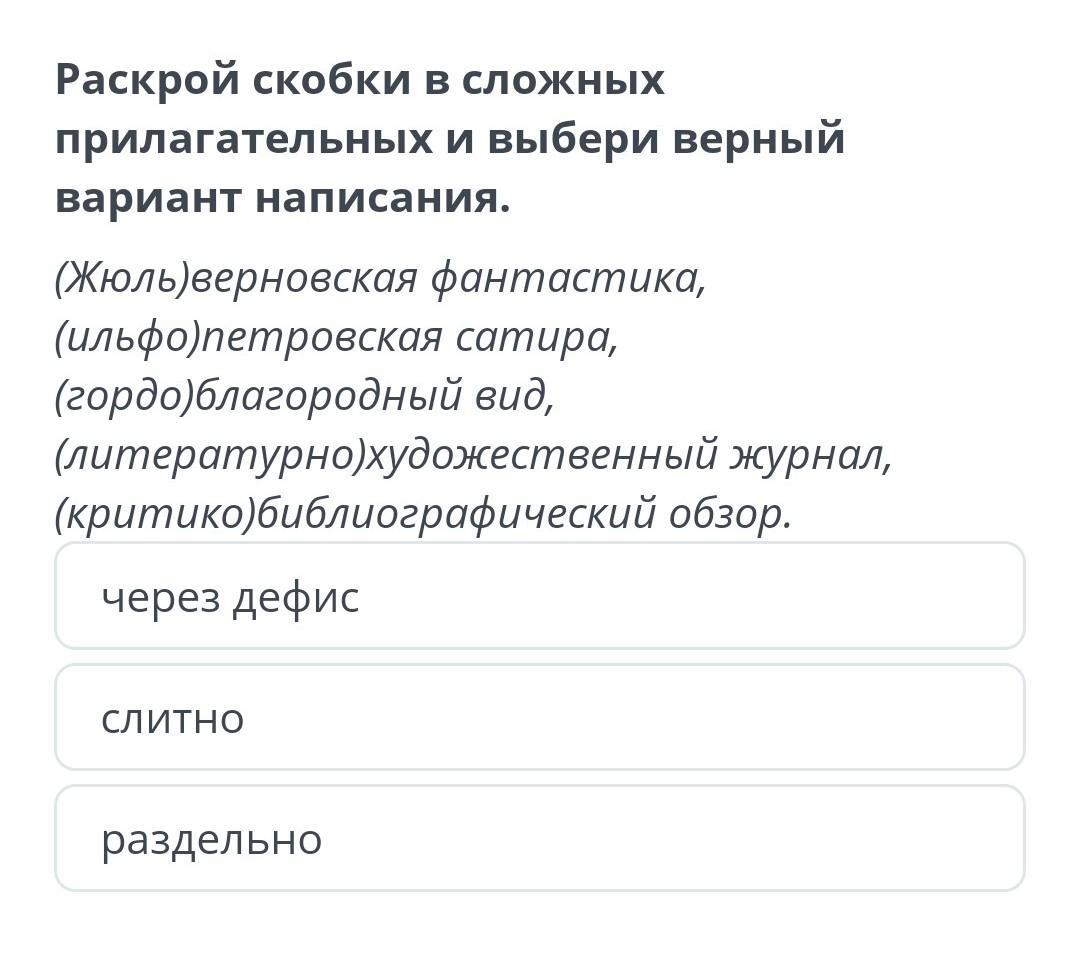Viewport: 1080px width, 967px height.
Task: Click the word "сатира"
Action: 537,338
